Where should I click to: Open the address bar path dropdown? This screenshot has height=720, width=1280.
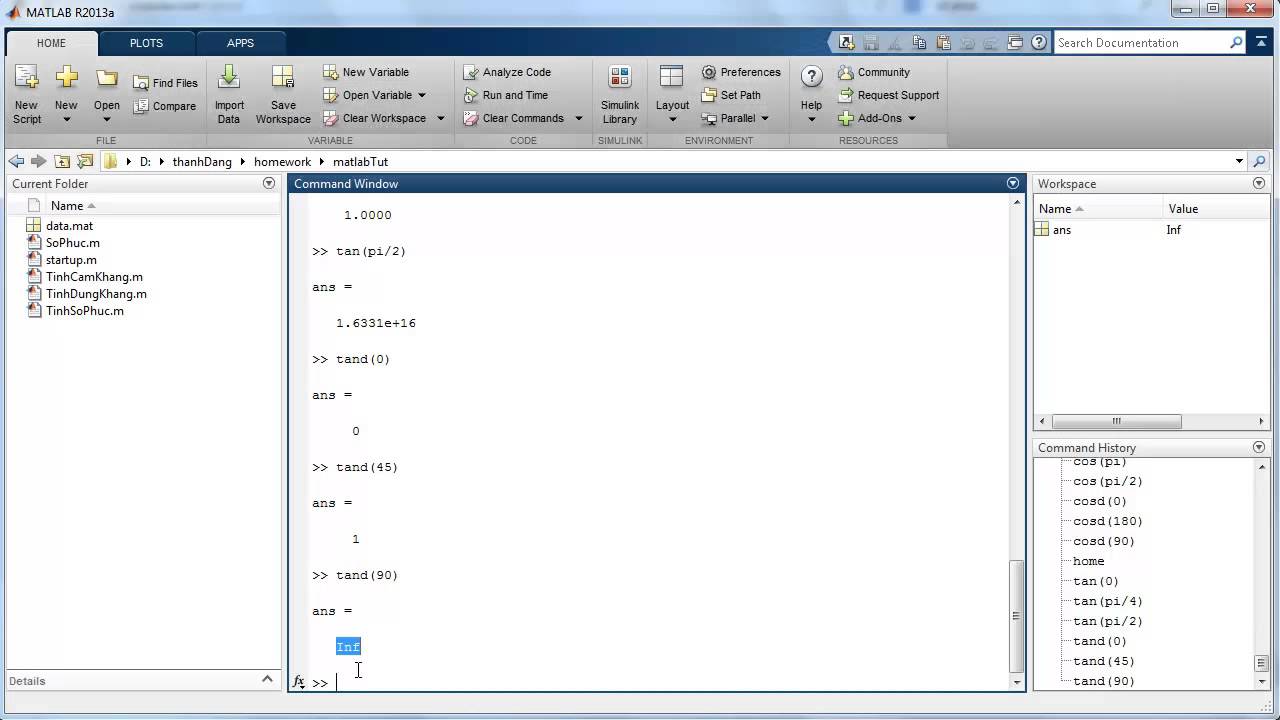(x=1239, y=161)
